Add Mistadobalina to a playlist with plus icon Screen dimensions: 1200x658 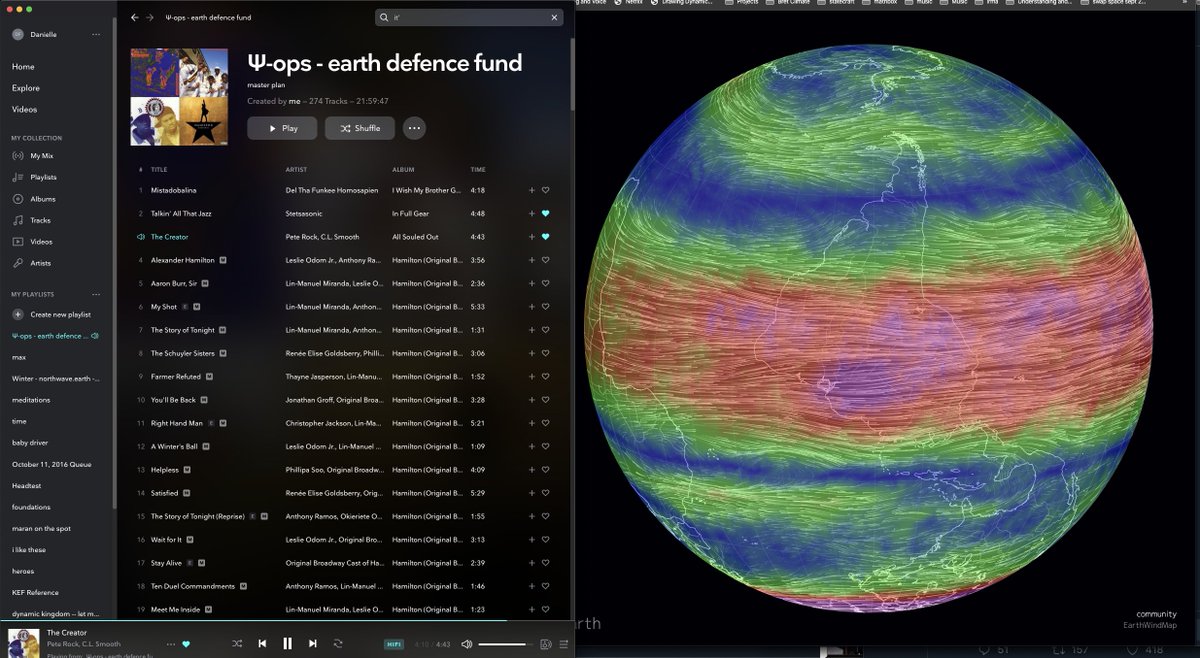[x=532, y=190]
